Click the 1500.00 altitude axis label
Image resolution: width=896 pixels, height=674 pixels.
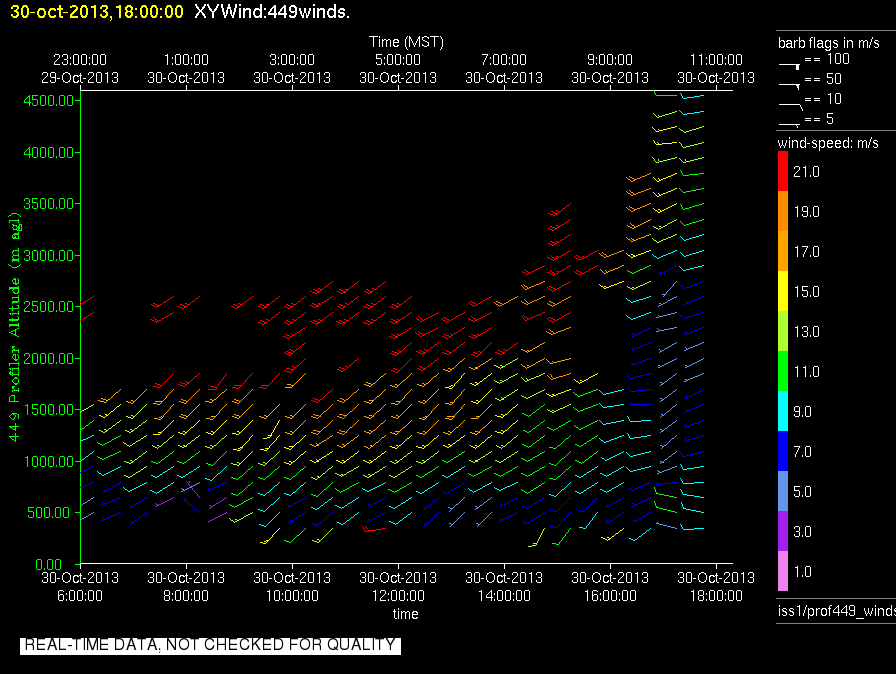point(49,410)
